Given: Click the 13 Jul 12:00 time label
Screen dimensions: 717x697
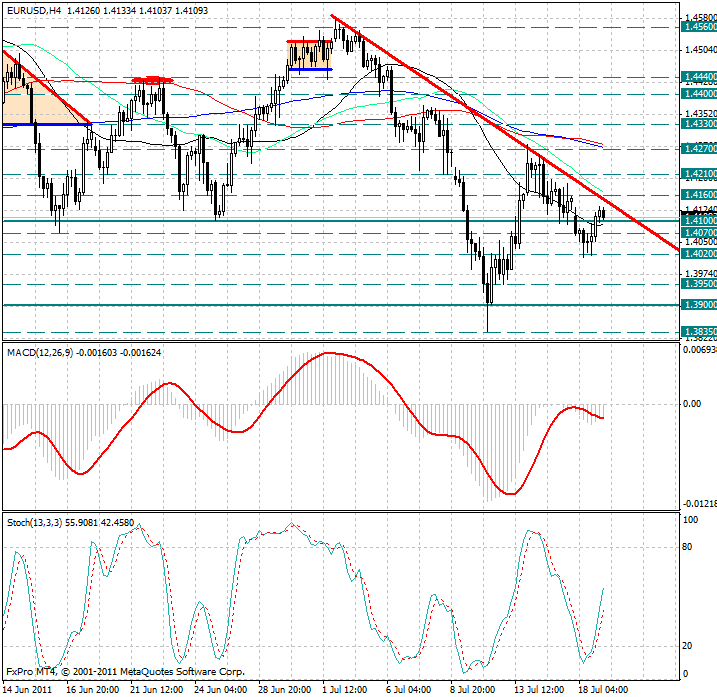Looking at the screenshot, I should tap(539, 689).
